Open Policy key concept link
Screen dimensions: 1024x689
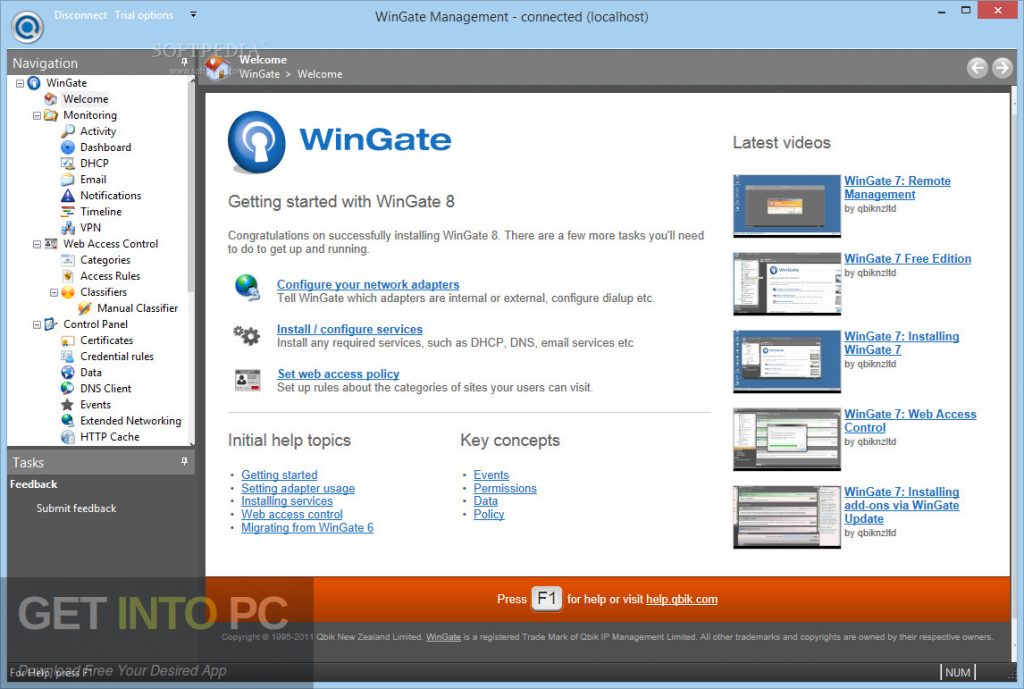pyautogui.click(x=488, y=514)
